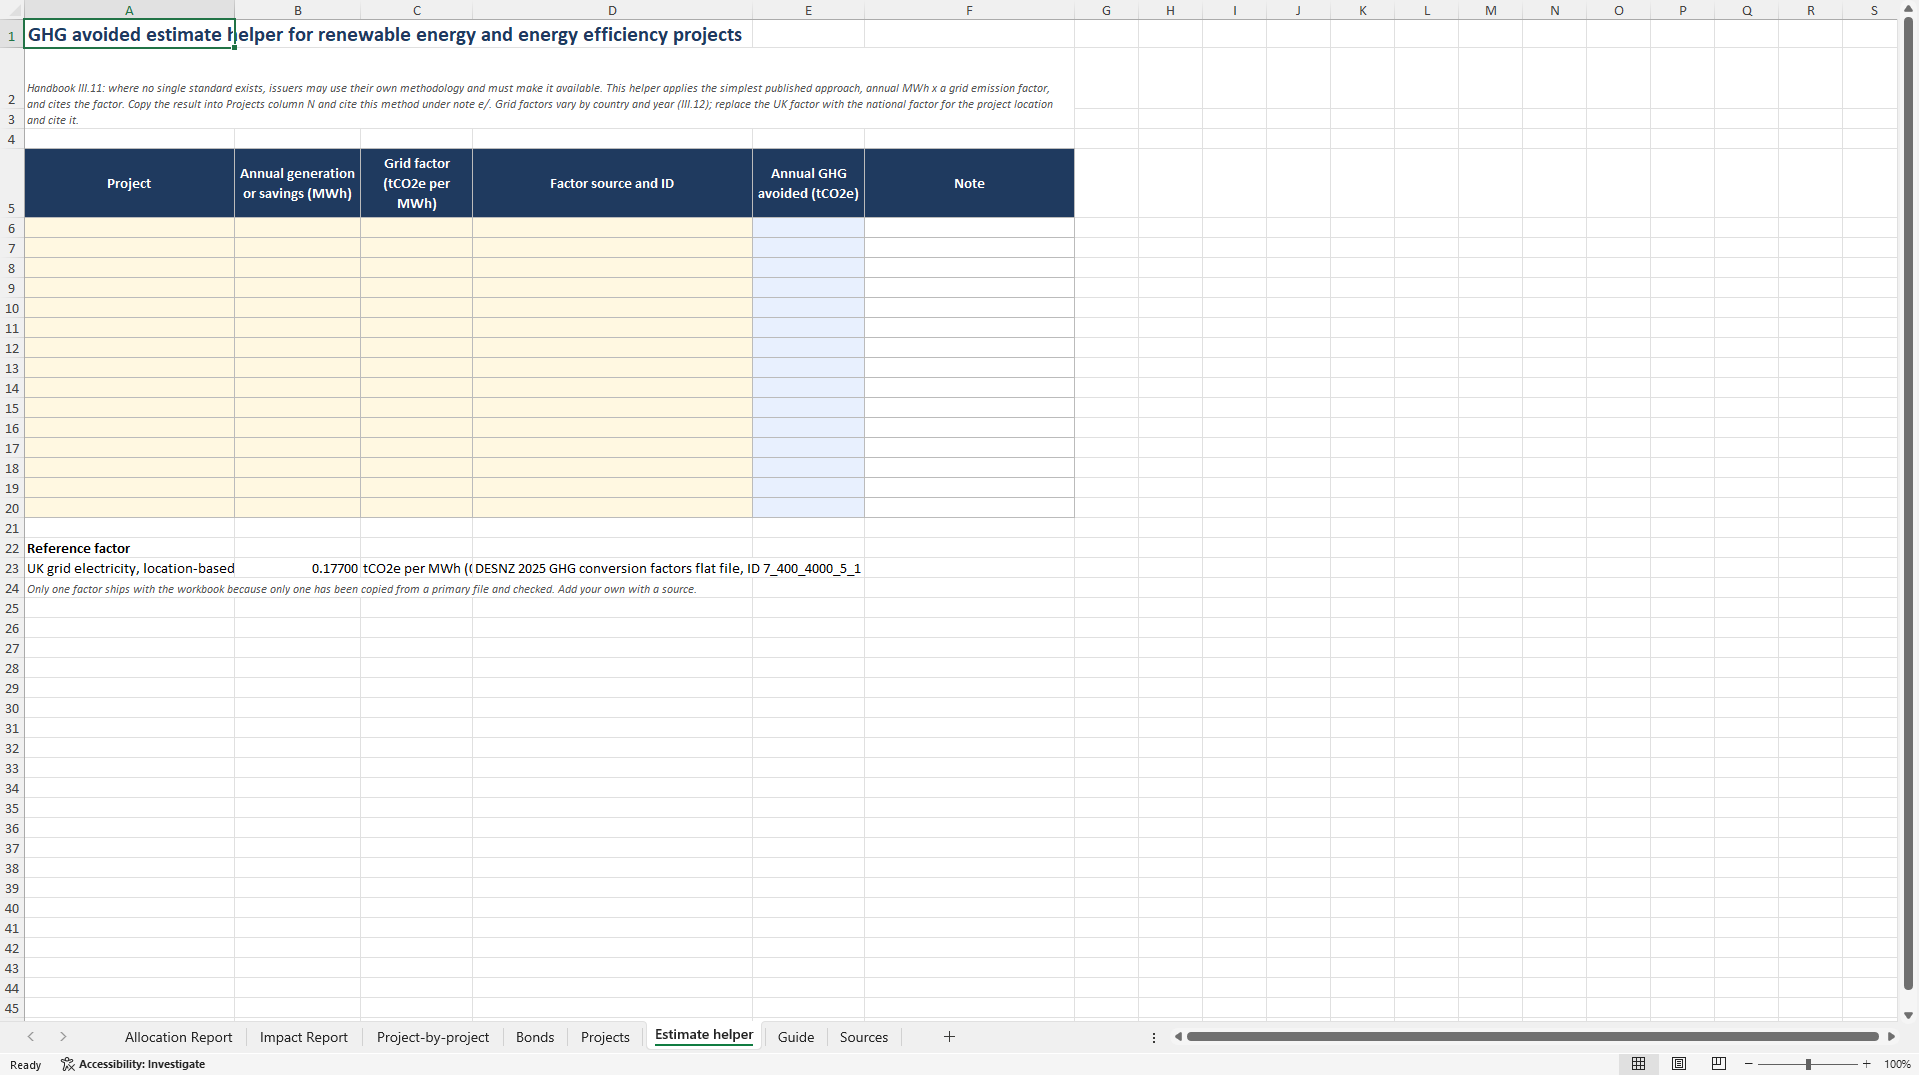Open the Guide sheet tab
The width and height of the screenshot is (1919, 1075).
point(795,1037)
